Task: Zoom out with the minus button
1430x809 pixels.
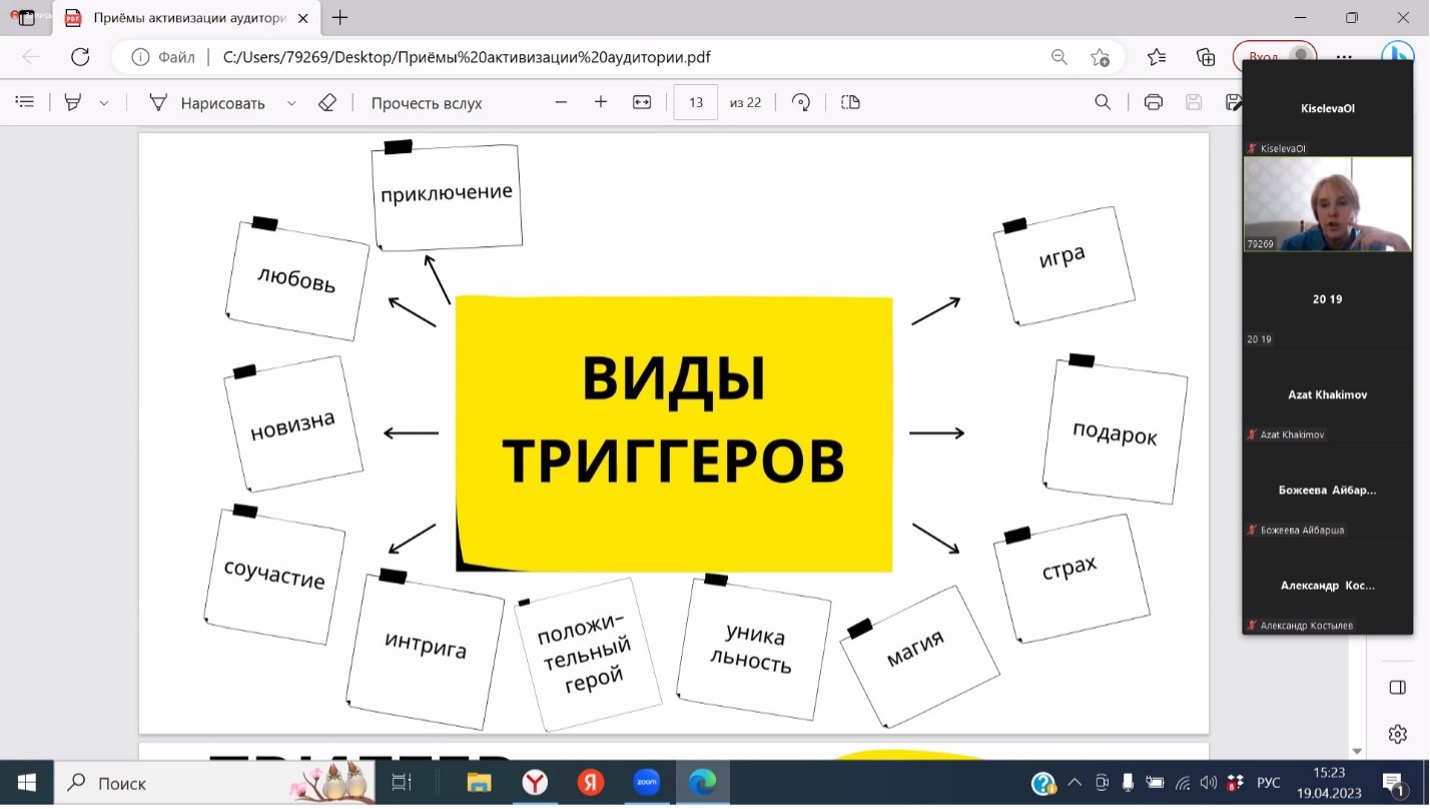Action: [561, 102]
